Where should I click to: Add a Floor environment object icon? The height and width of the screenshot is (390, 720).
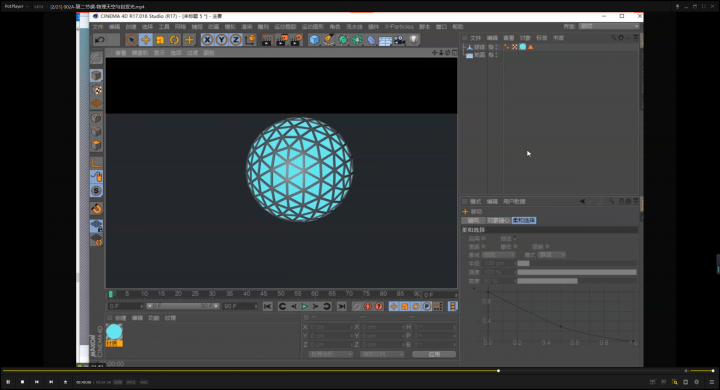(x=385, y=40)
